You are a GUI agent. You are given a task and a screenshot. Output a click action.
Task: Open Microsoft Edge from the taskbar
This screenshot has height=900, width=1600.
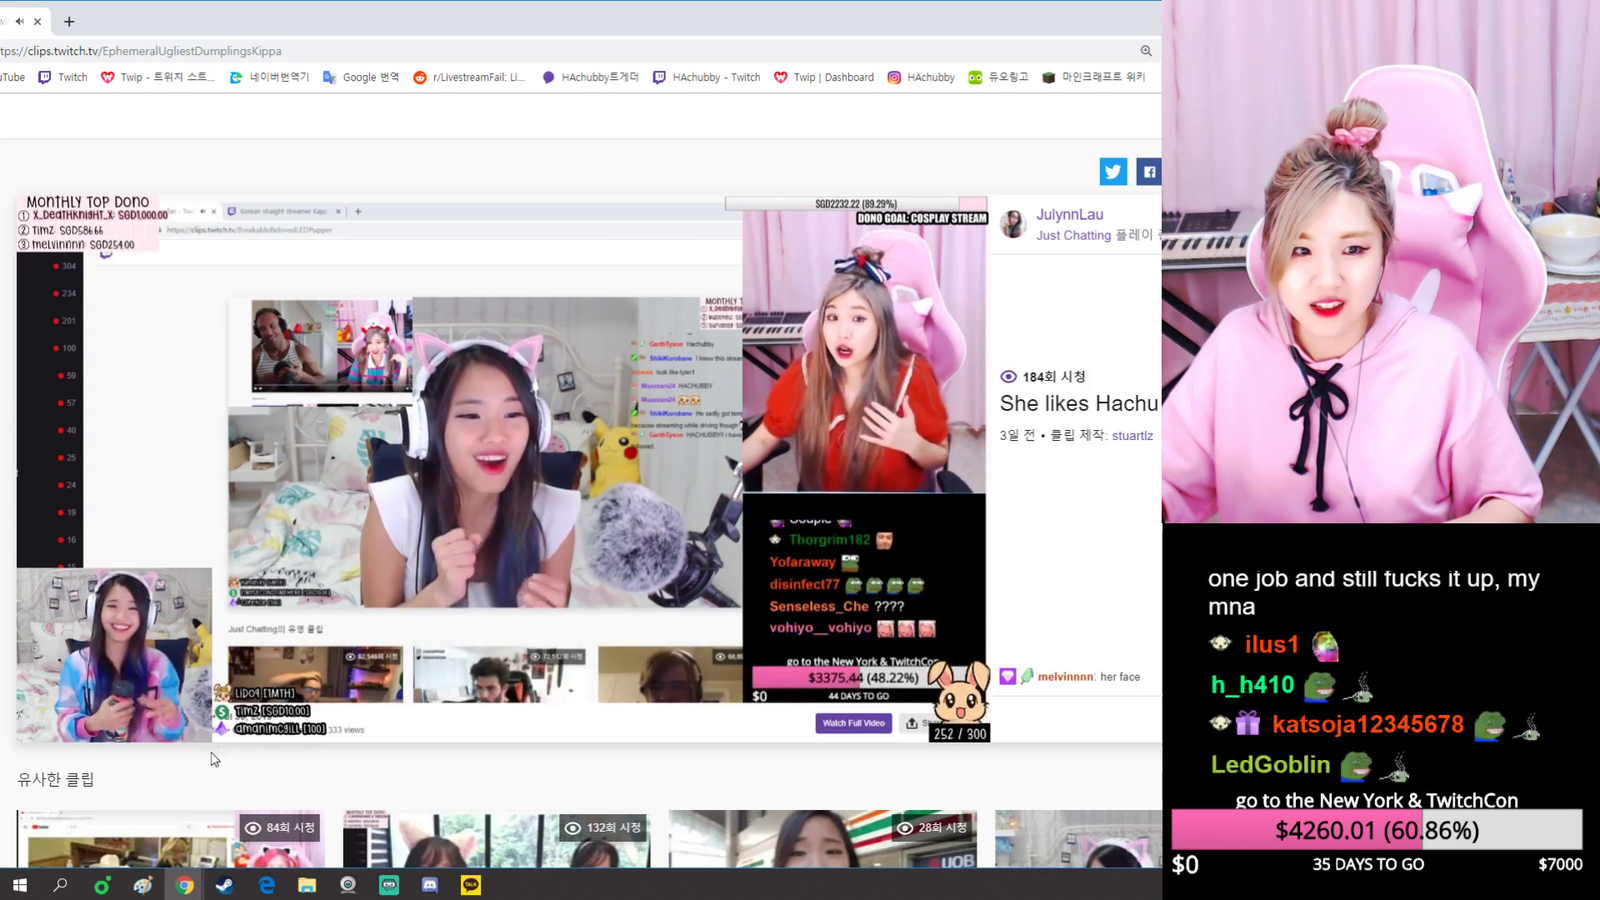click(266, 885)
